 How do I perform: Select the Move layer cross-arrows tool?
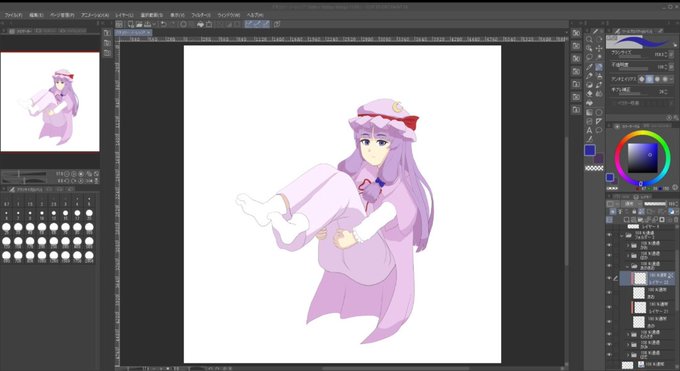(x=599, y=48)
